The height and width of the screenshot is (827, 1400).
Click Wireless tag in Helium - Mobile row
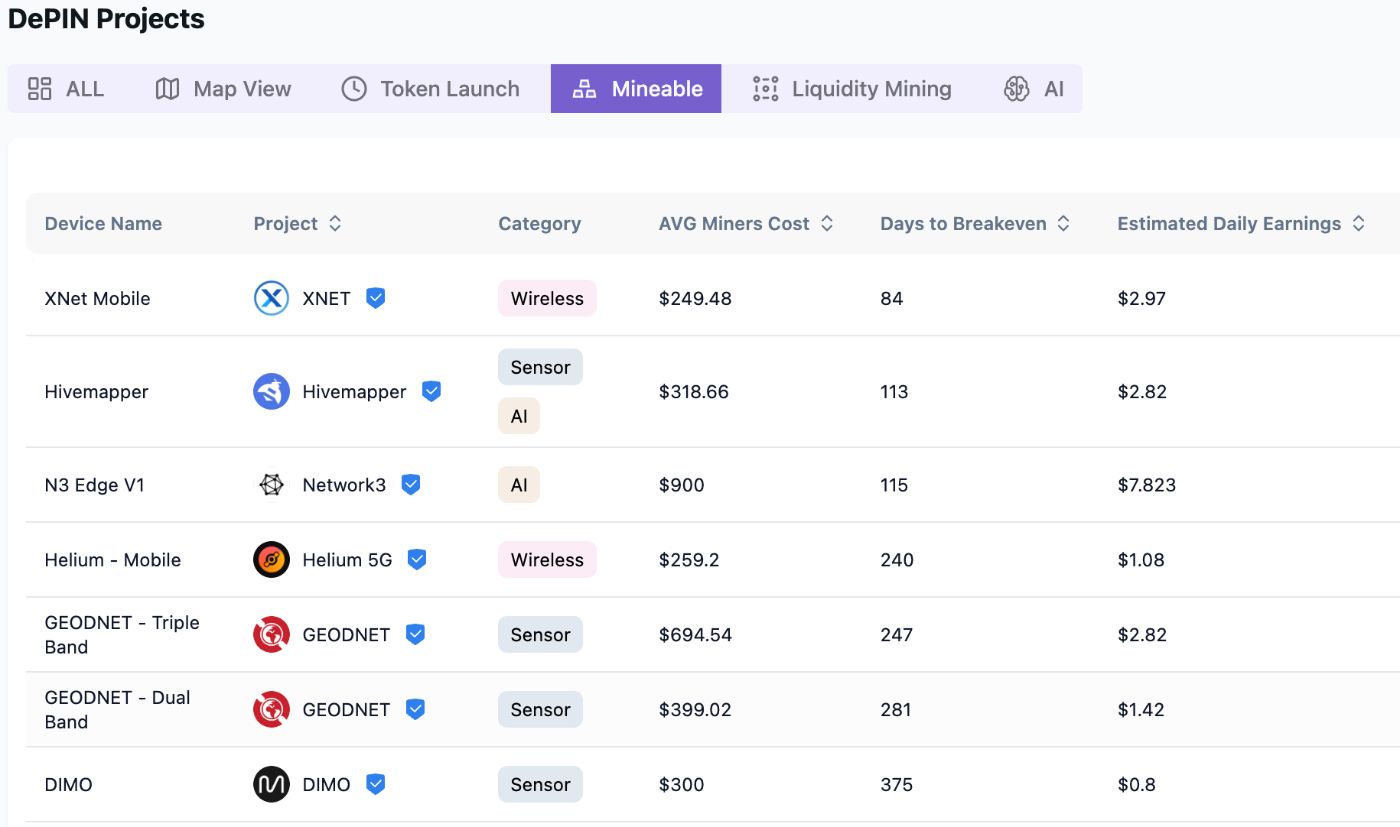[547, 560]
